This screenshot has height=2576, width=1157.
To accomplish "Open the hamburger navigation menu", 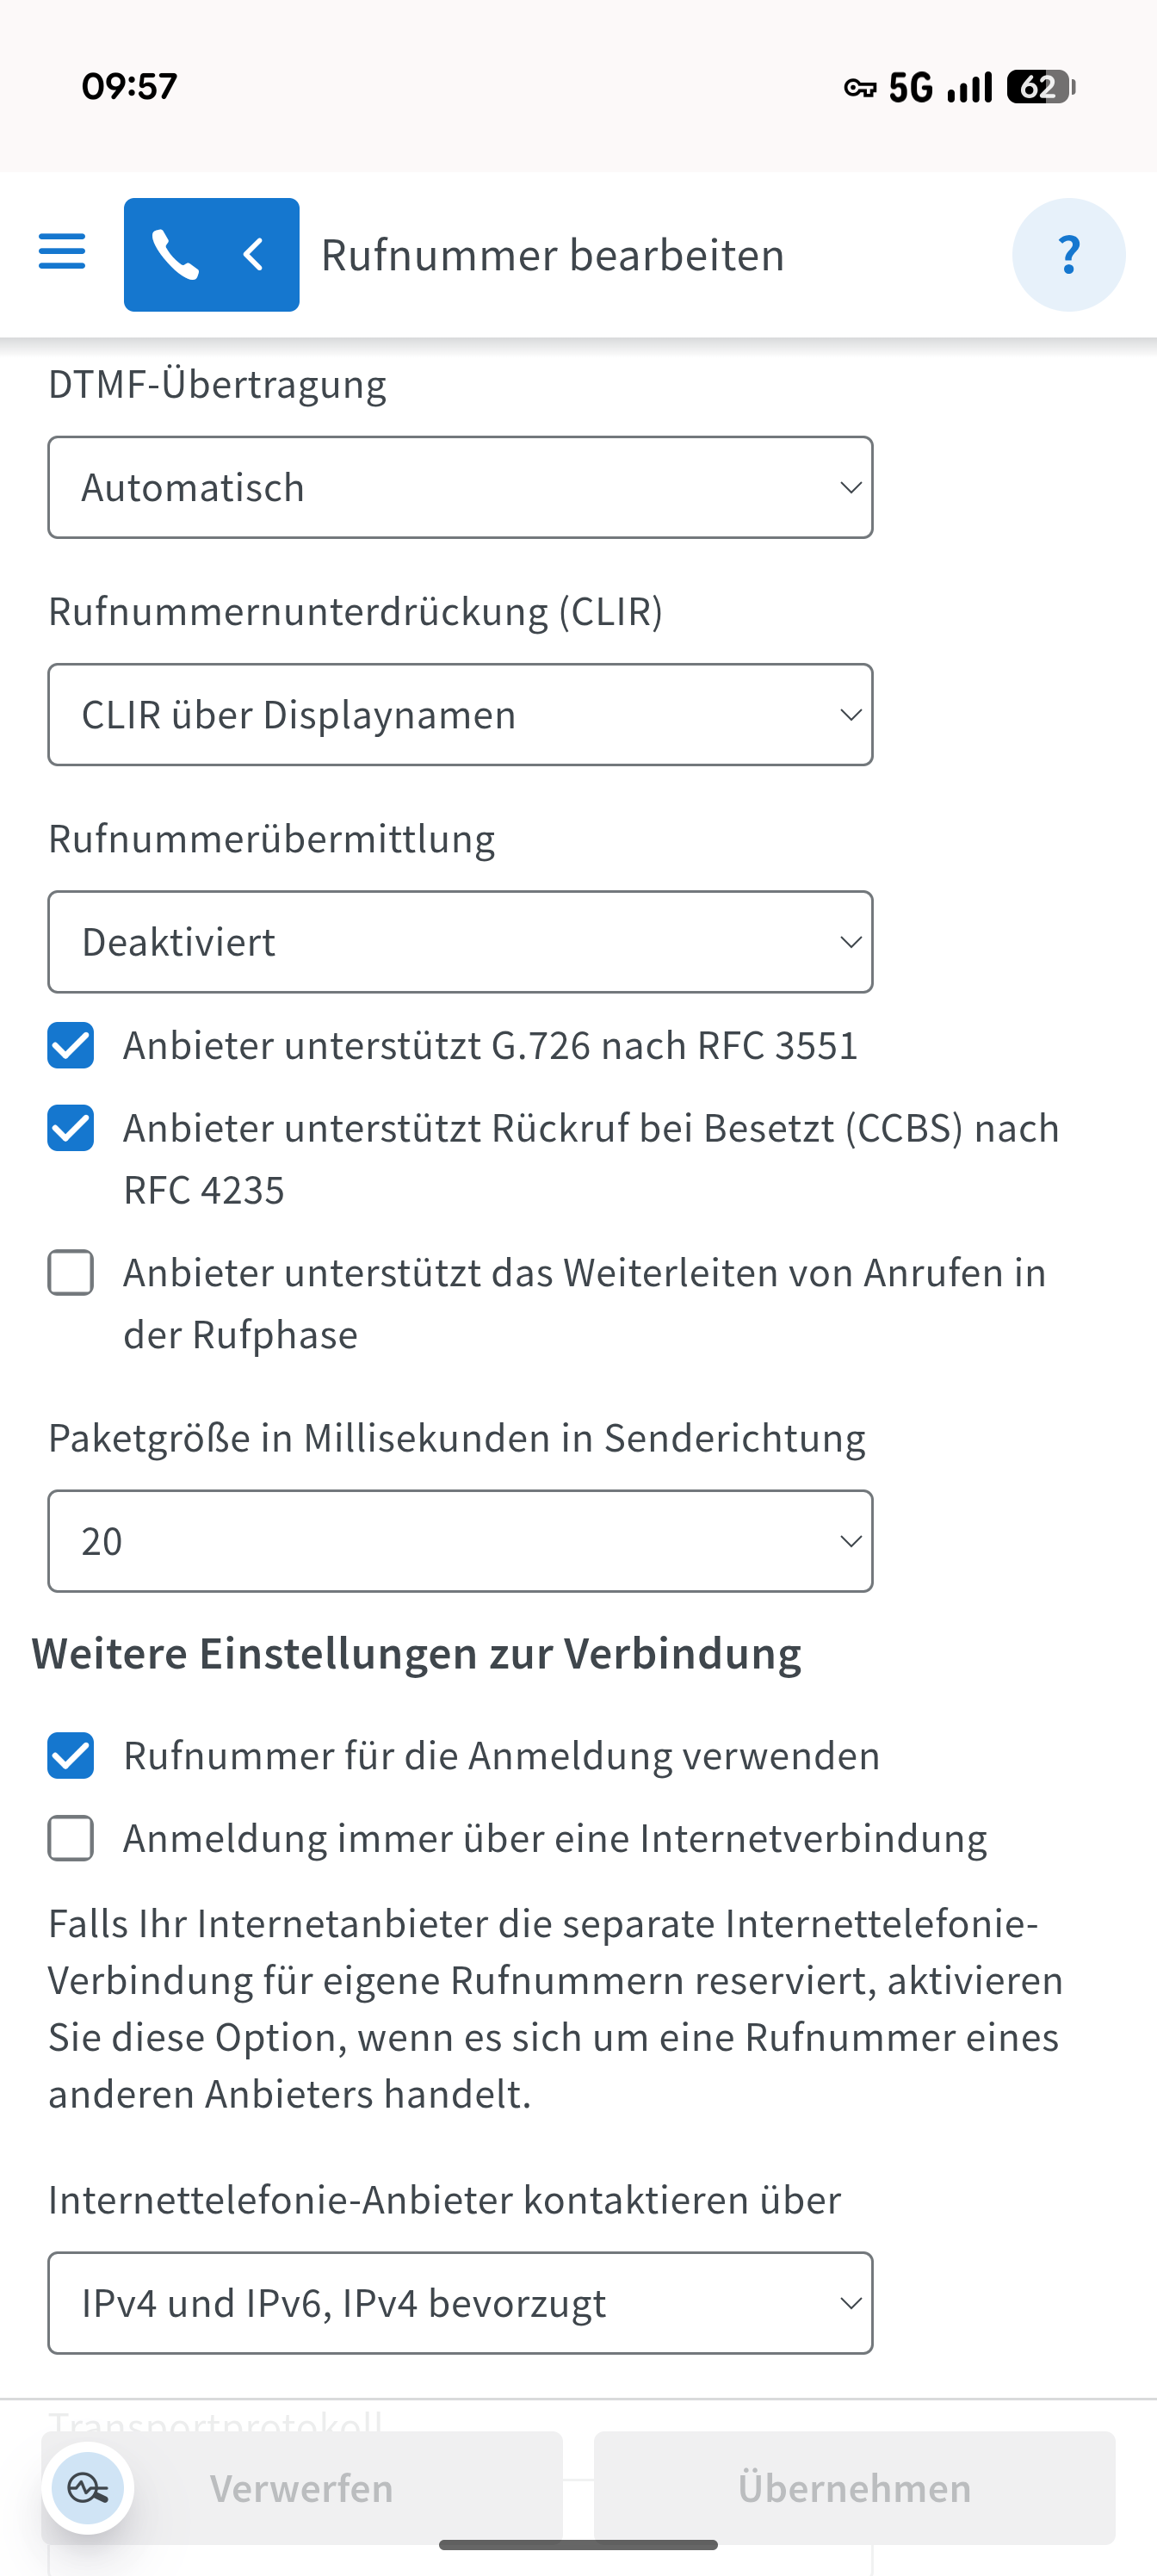I will [x=62, y=252].
